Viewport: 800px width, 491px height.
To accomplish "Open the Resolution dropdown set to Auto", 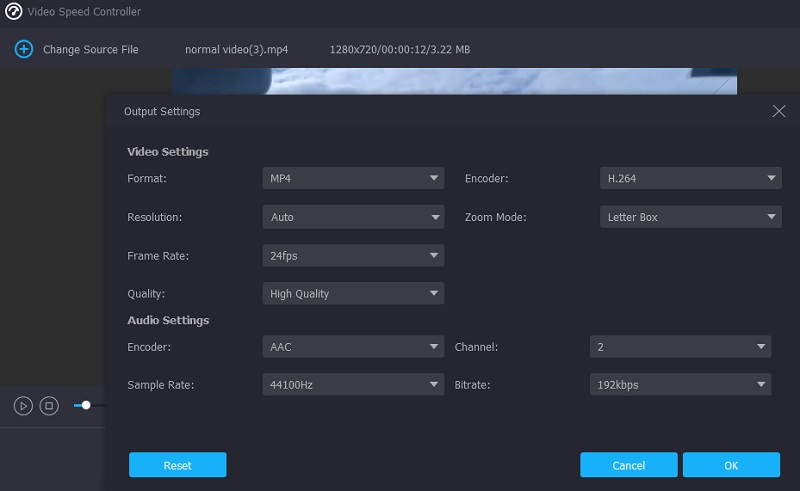I will tap(353, 217).
